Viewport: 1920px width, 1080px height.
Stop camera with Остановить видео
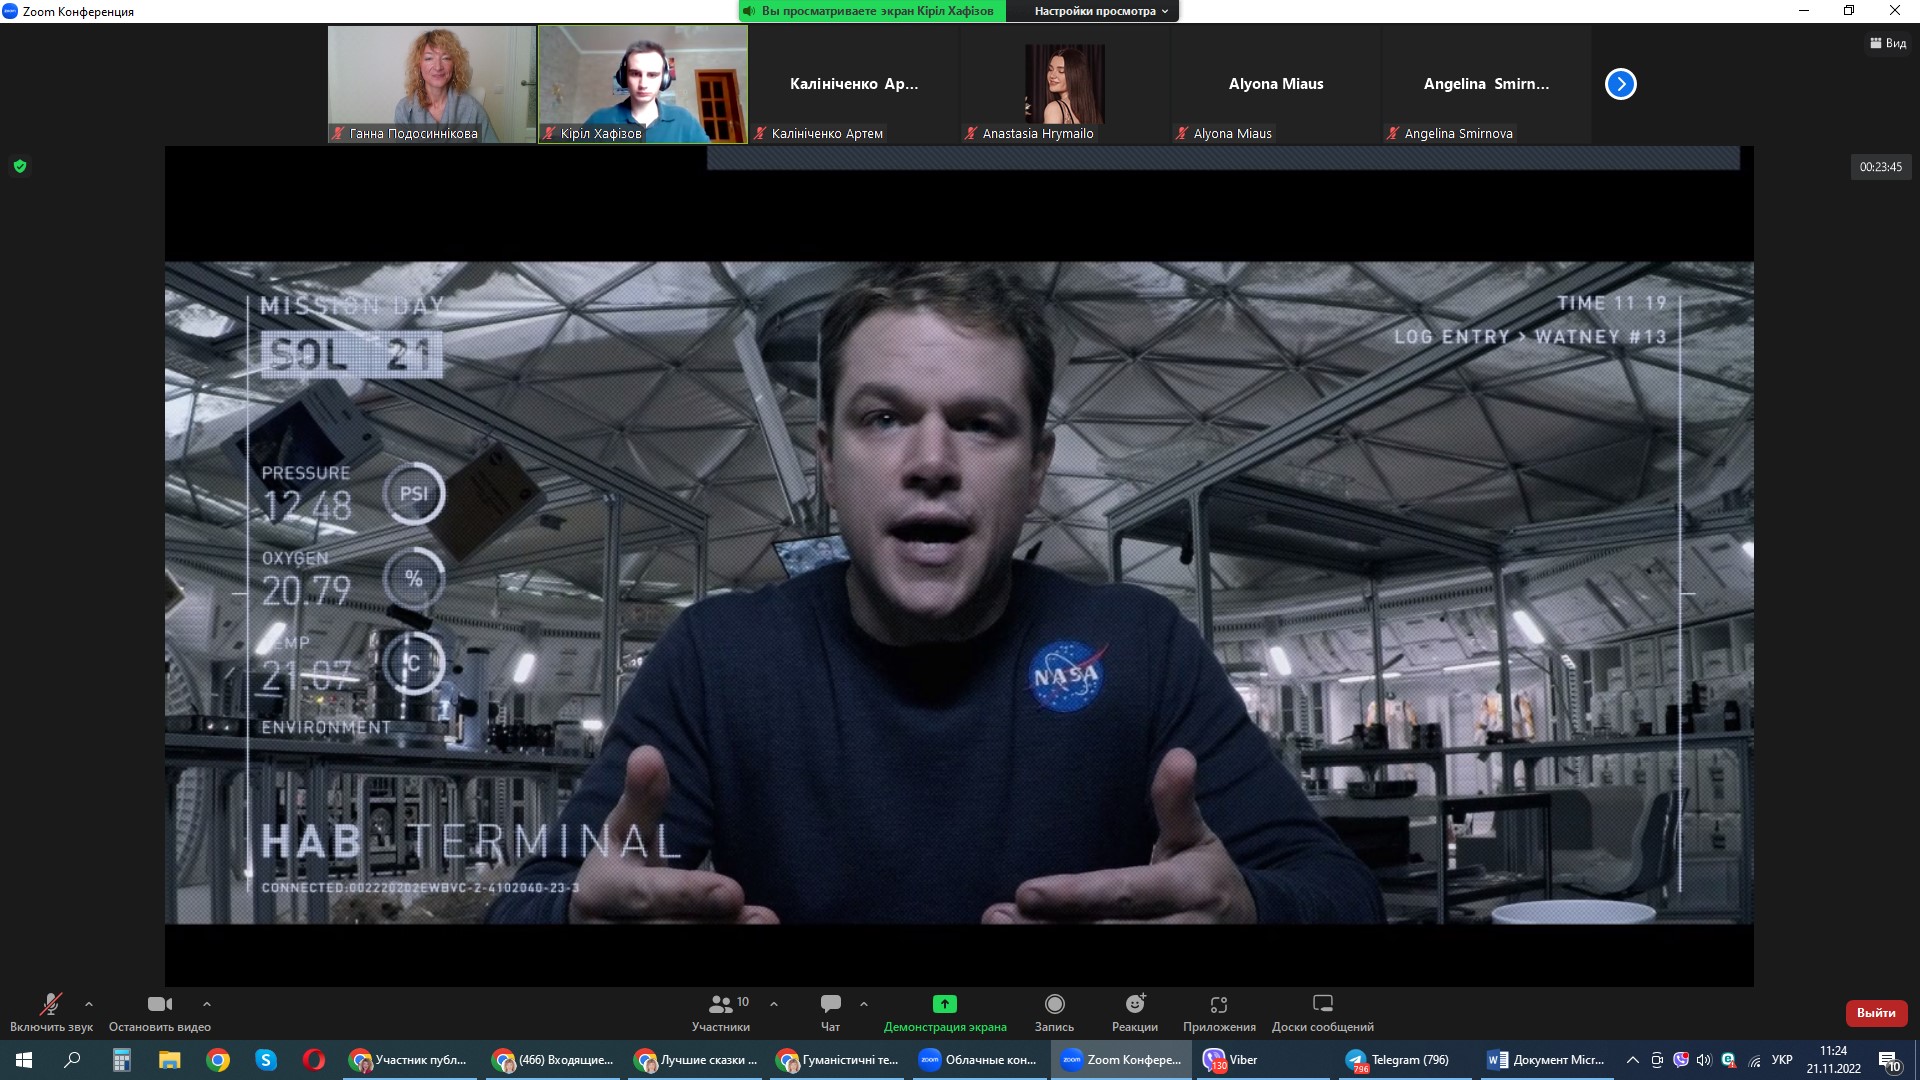tap(159, 1011)
